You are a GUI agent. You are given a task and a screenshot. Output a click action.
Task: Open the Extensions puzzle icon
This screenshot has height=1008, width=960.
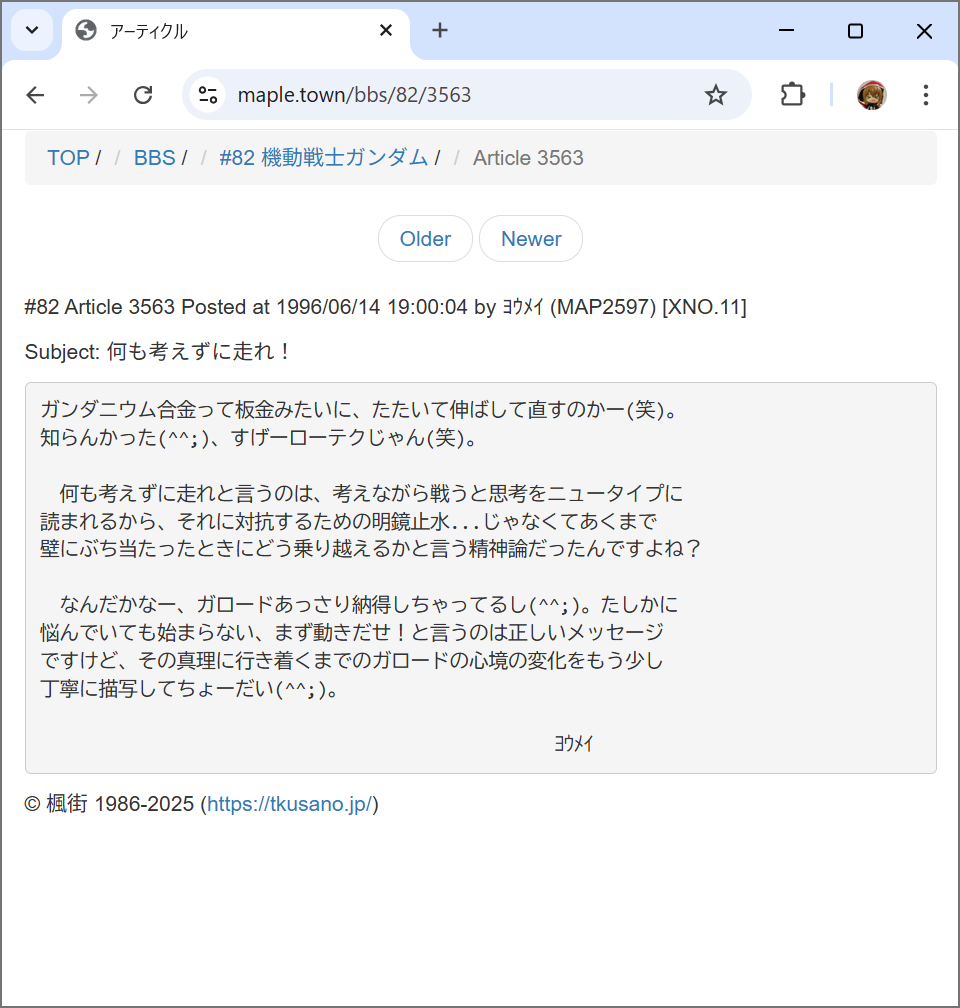(792, 95)
